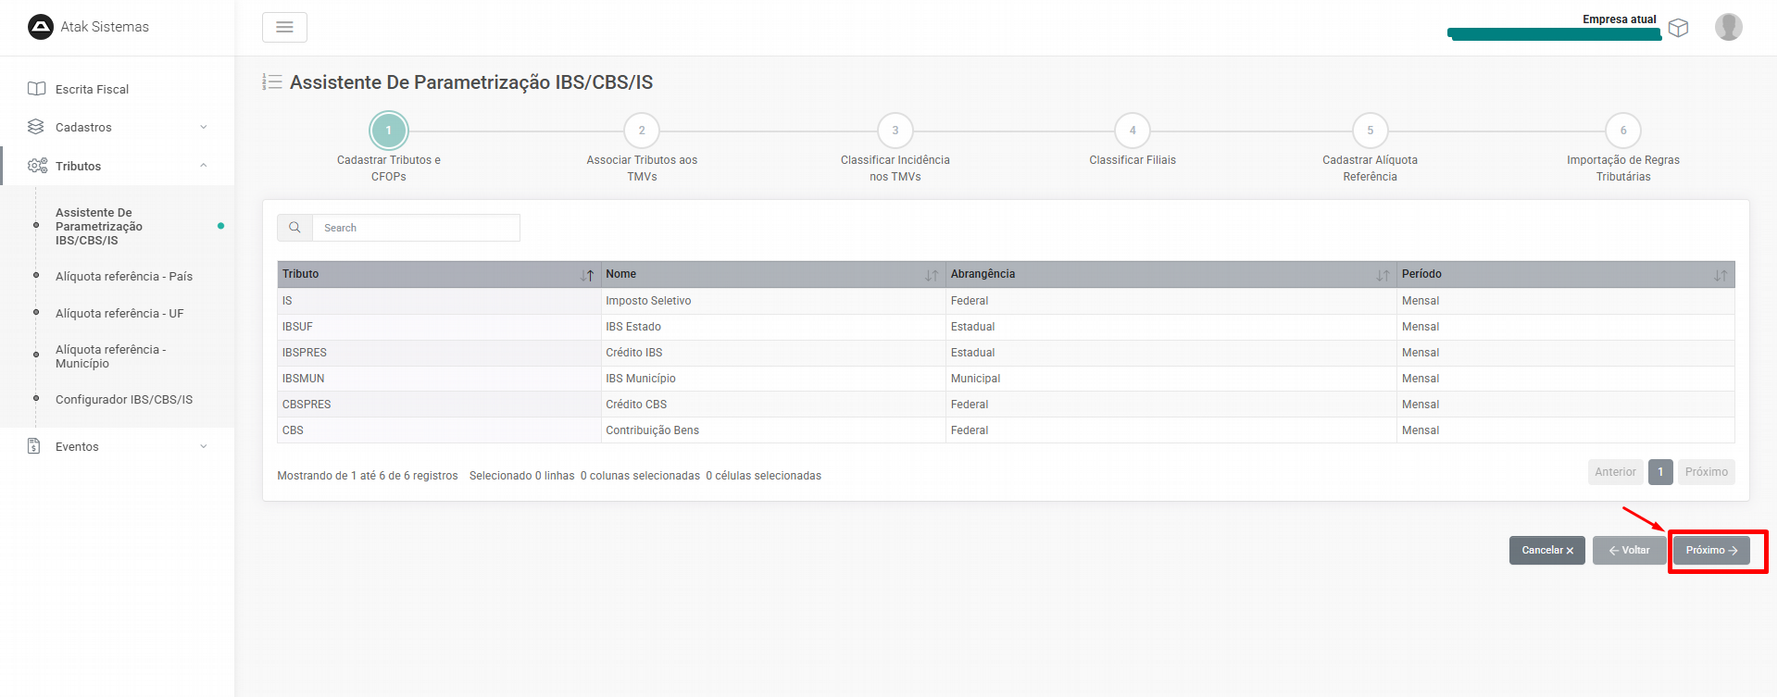
Task: Select the IS tributo cell
Action: [439, 301]
